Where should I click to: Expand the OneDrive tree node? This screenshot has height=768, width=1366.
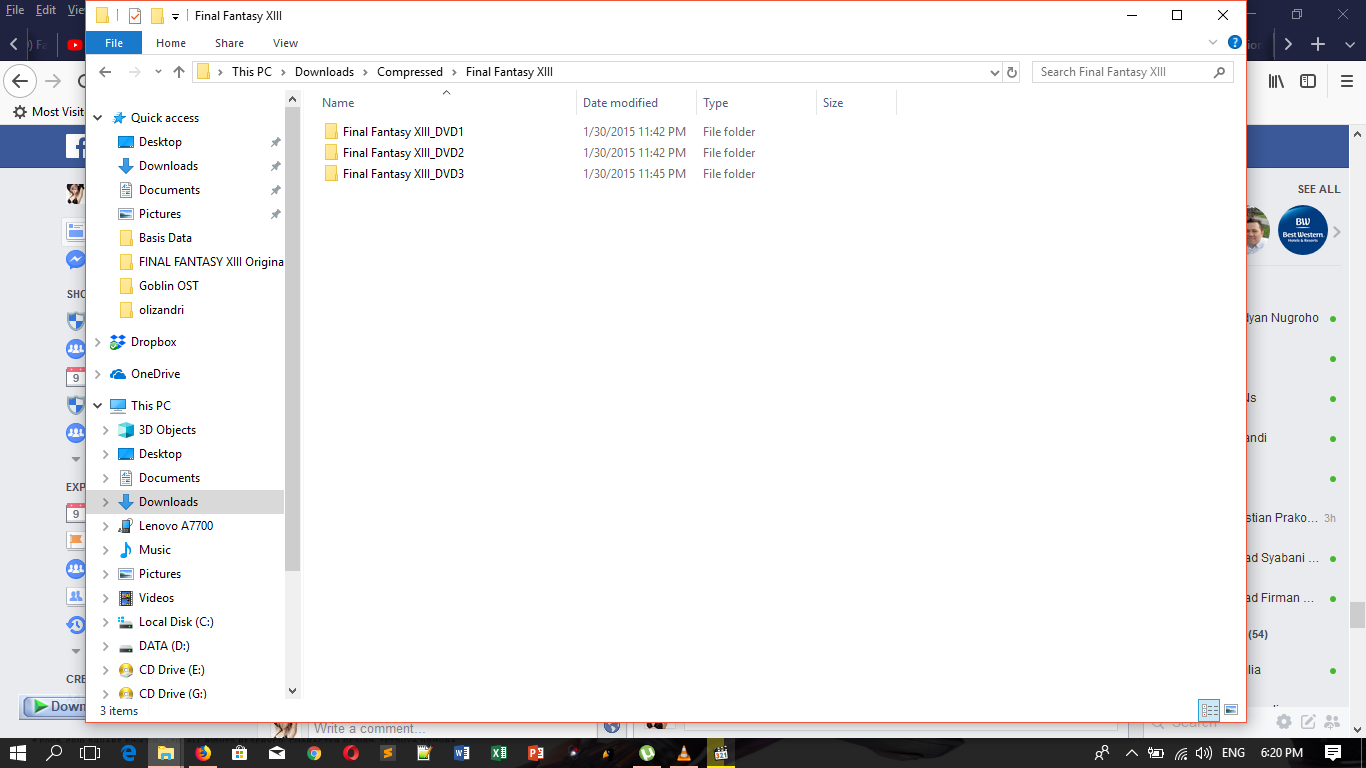[98, 374]
